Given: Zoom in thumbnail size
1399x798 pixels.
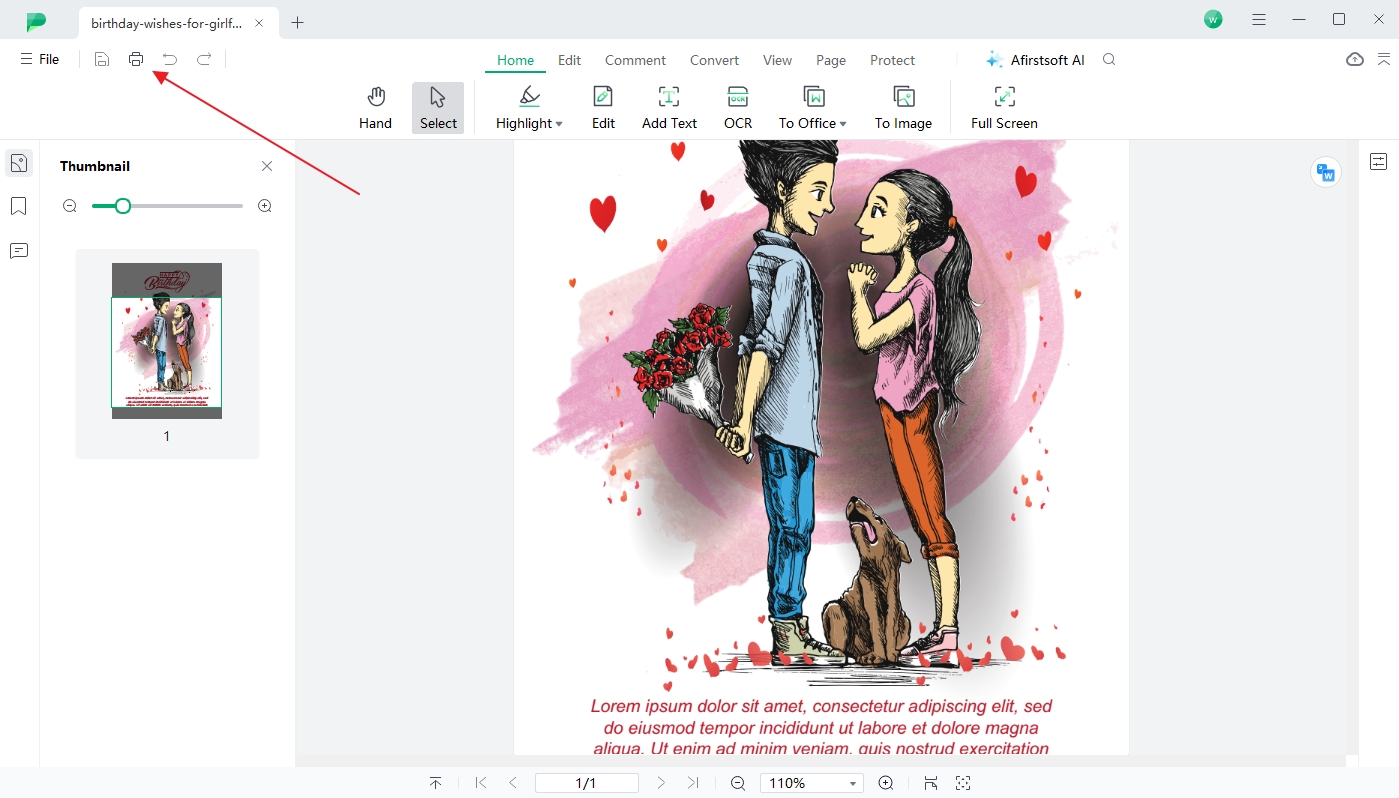Looking at the screenshot, I should click(265, 206).
